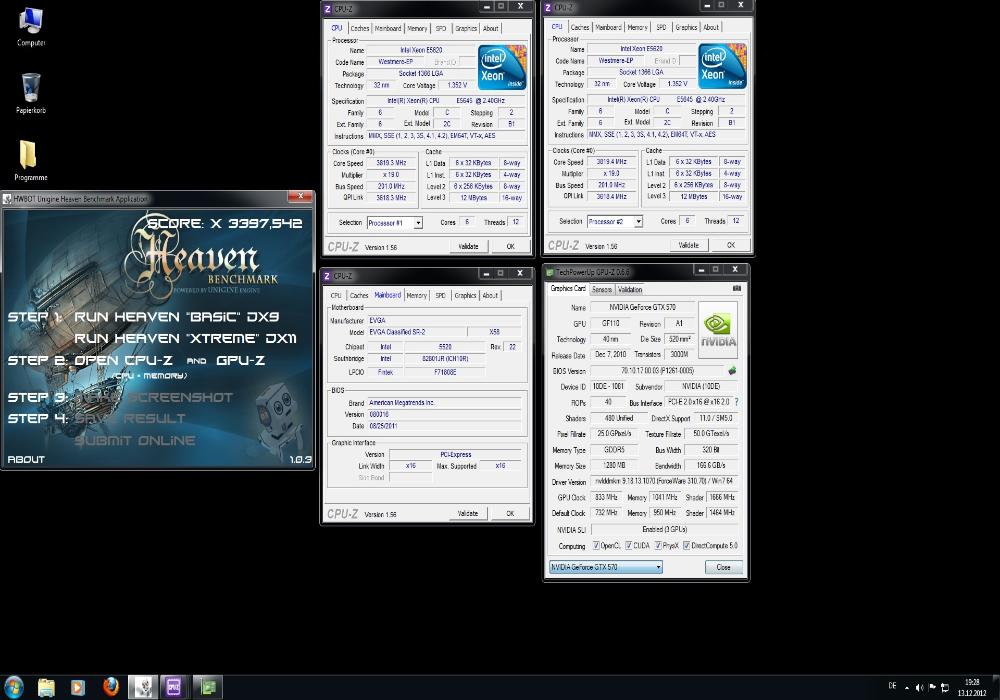The image size is (1000, 700).
Task: Click the Model field EVGA Classified SR-2
Action: pyautogui.click(x=417, y=332)
